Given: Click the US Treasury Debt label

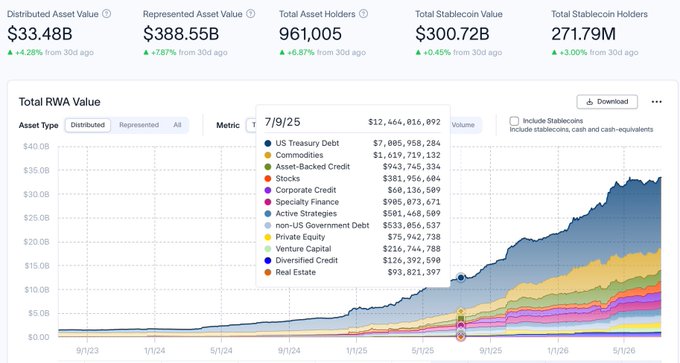Looking at the screenshot, I should click(307, 143).
